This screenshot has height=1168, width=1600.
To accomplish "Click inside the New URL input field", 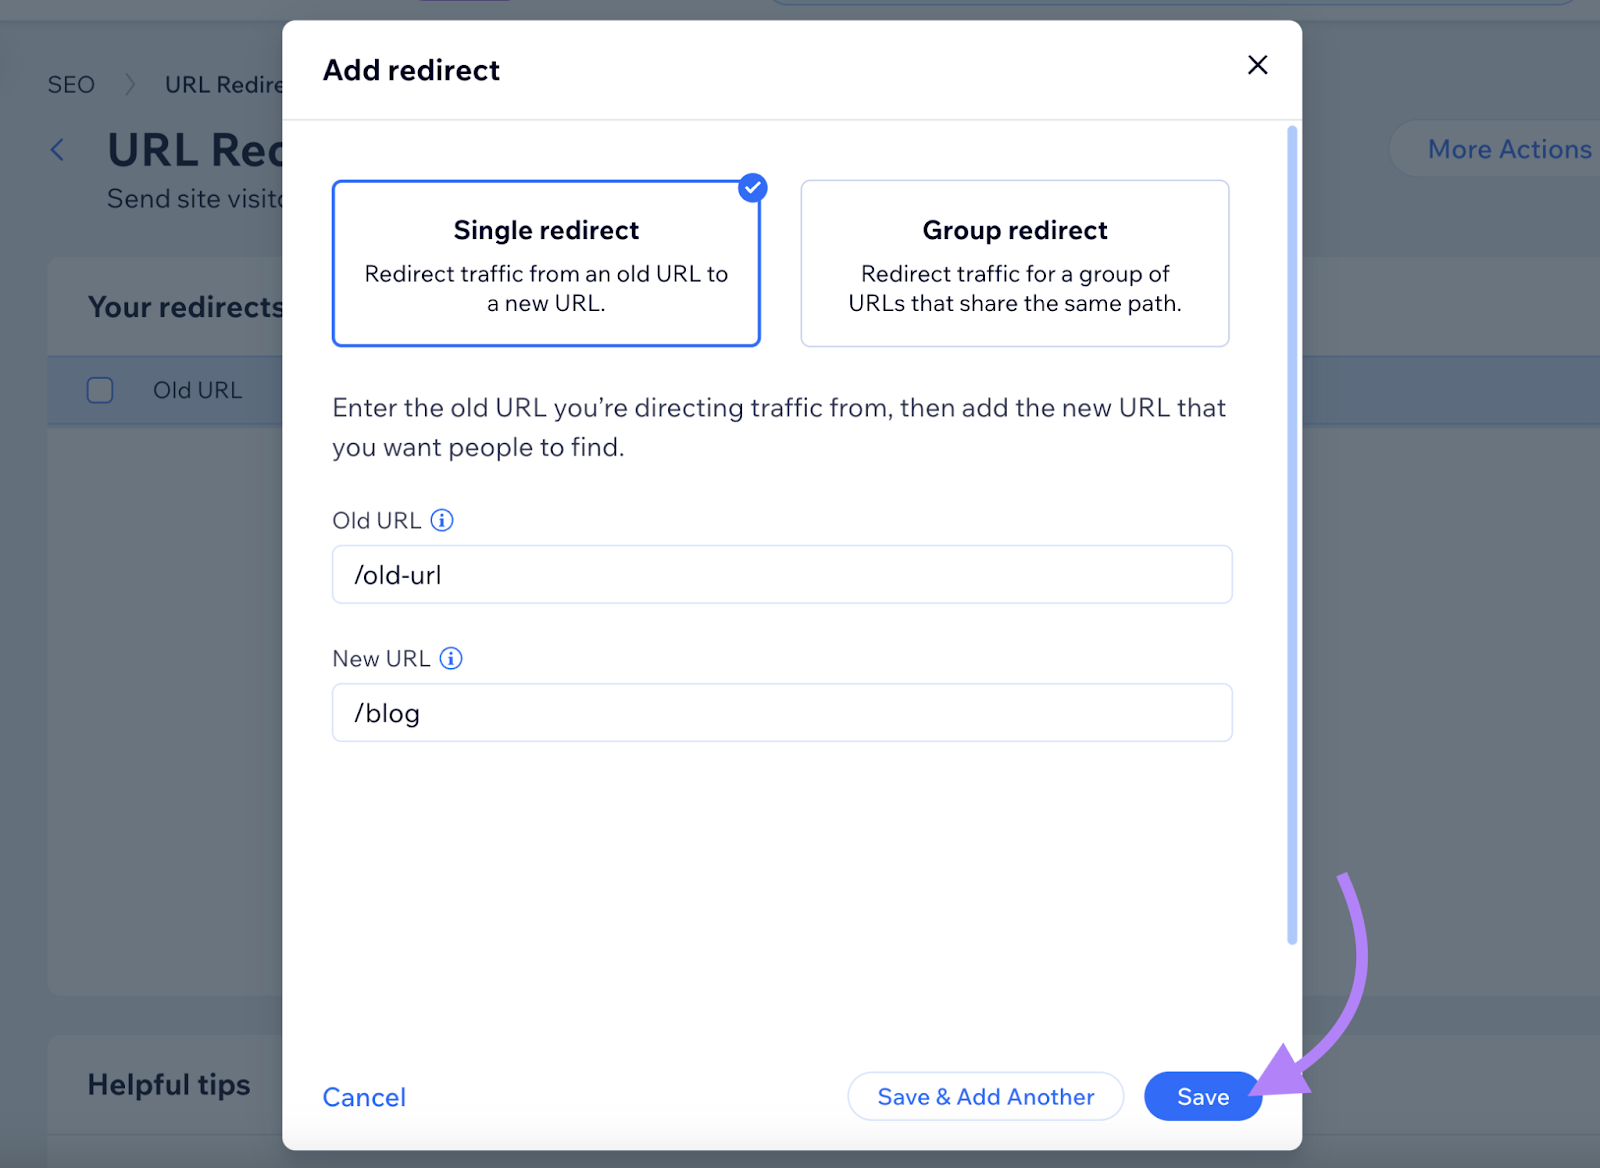I will pos(782,712).
